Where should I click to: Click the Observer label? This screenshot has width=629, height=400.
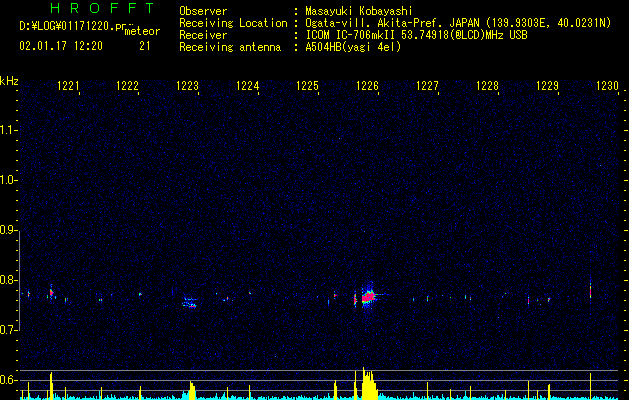tap(203, 11)
